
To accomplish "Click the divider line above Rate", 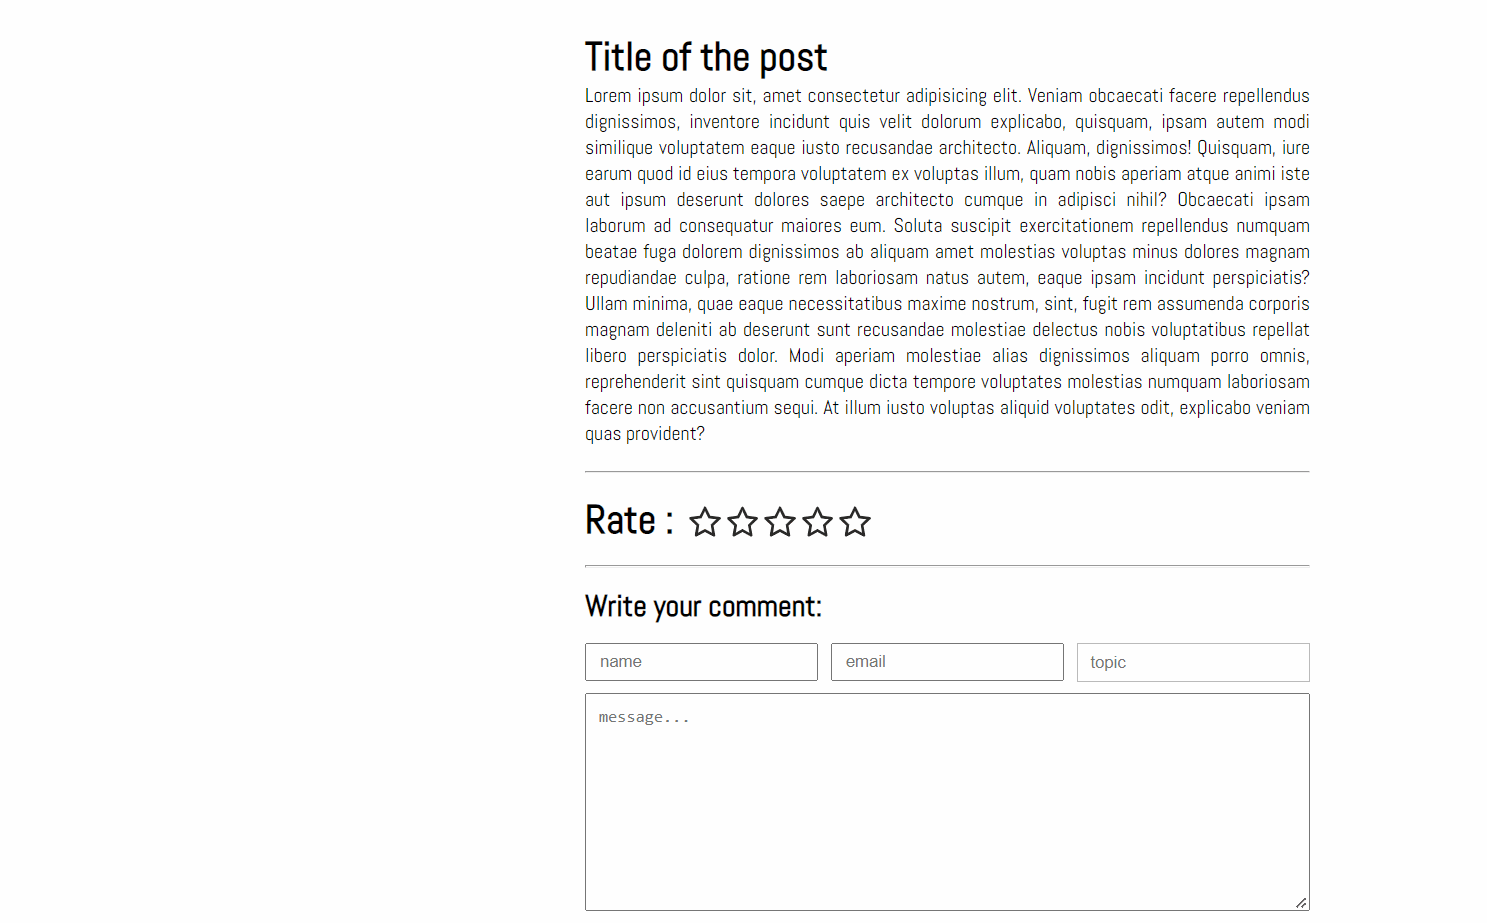I will tap(947, 471).
